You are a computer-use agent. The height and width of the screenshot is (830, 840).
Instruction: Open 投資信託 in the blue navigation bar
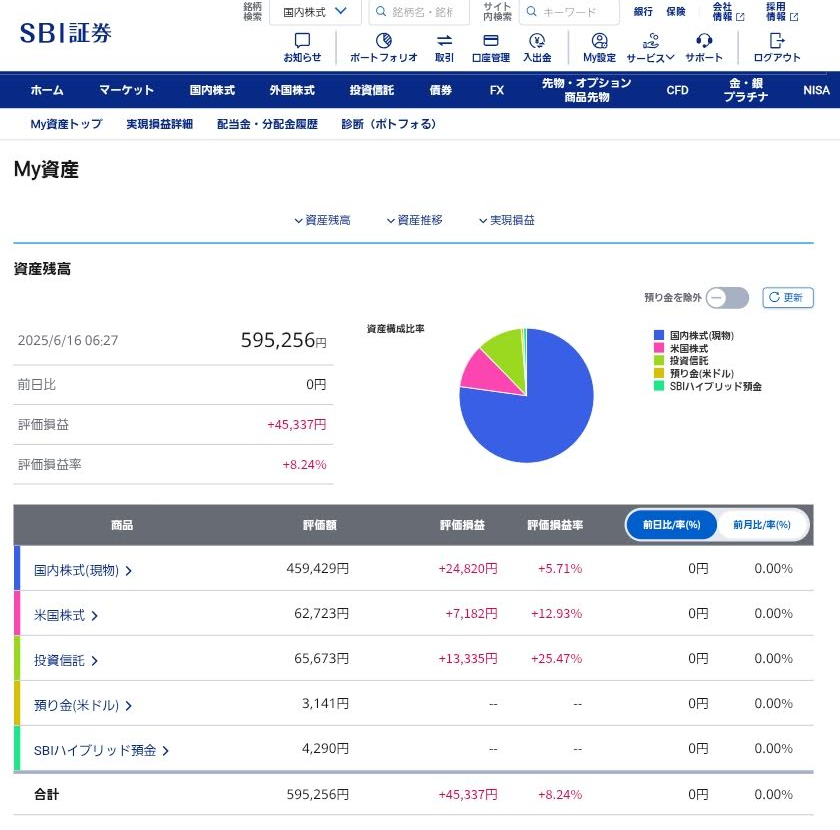click(x=372, y=90)
